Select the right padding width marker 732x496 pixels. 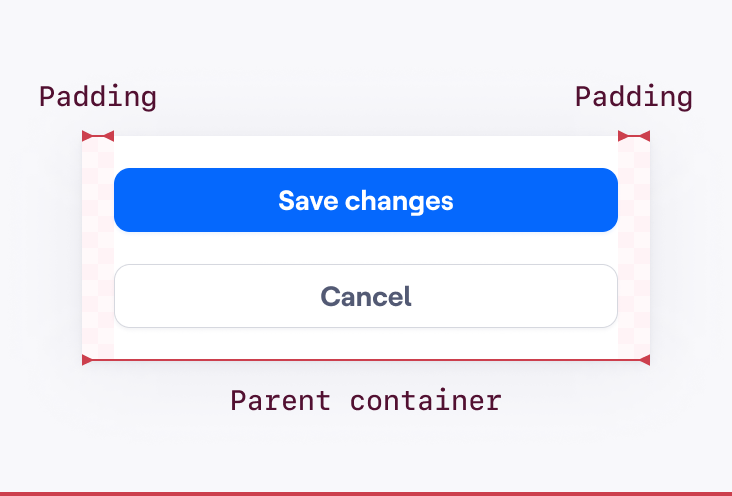[x=634, y=136]
